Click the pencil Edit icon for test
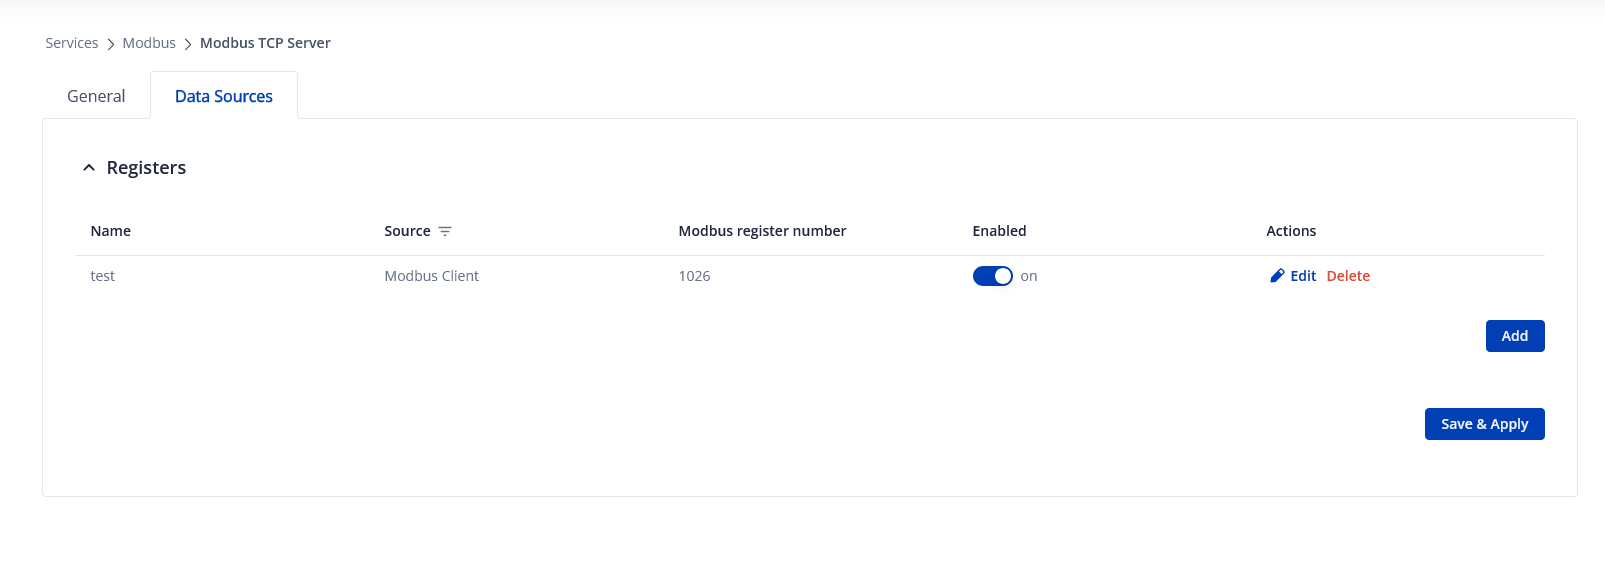The width and height of the screenshot is (1605, 573). tap(1277, 276)
